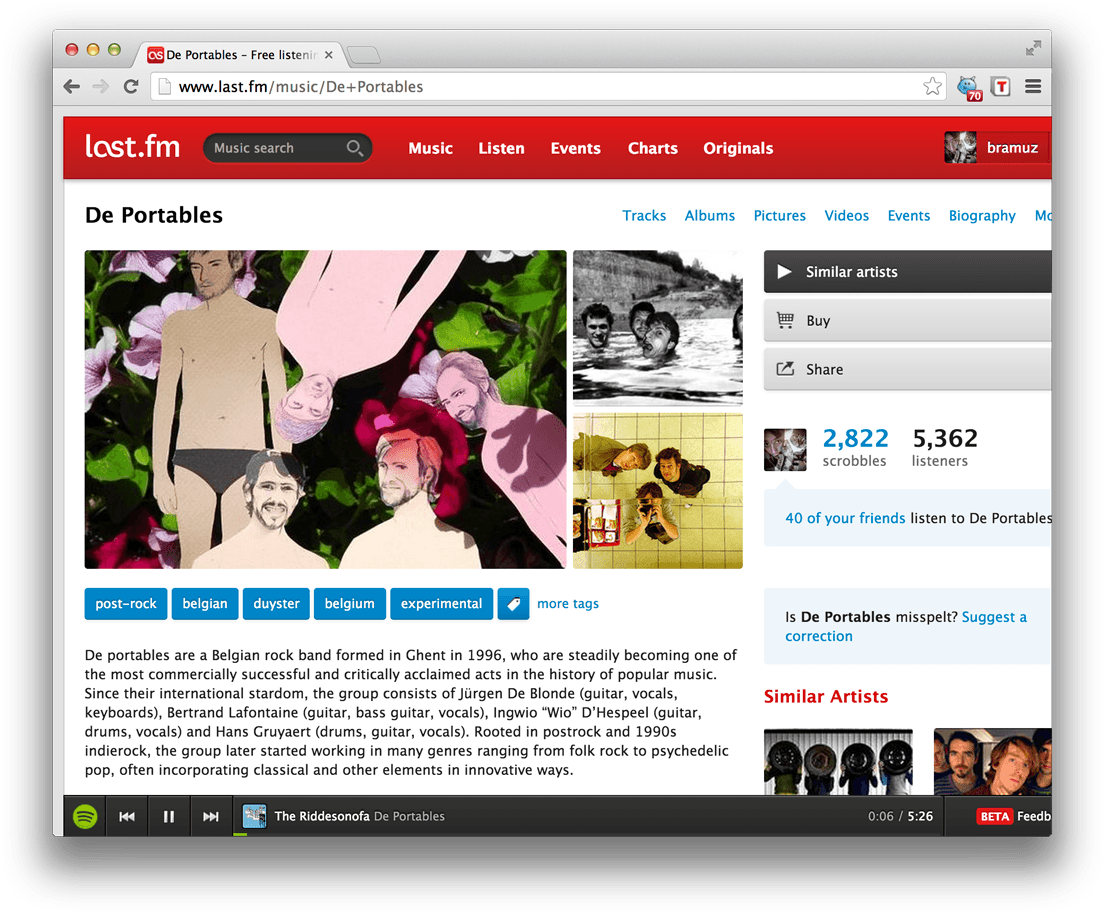Open the blue extension with 70 badge
This screenshot has height=912, width=1103.
coord(969,87)
